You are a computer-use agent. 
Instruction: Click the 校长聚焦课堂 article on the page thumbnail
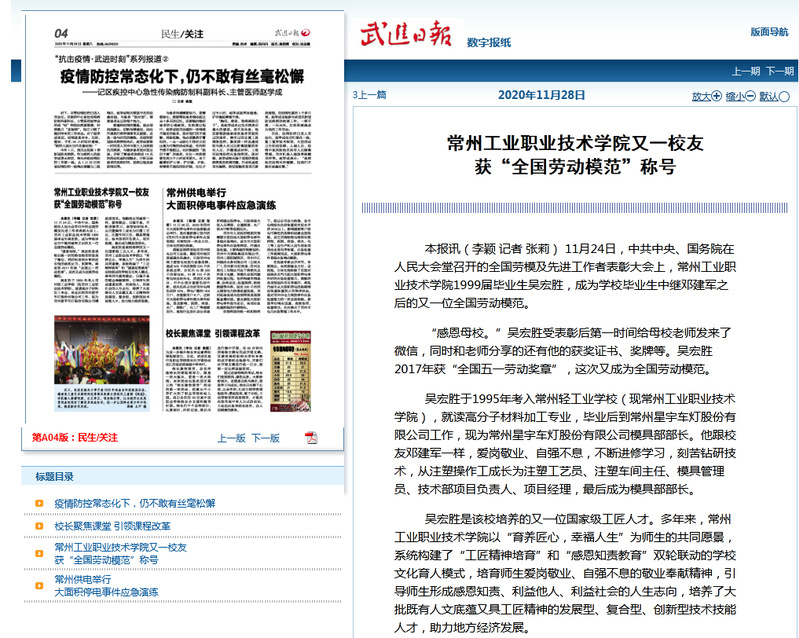216,370
